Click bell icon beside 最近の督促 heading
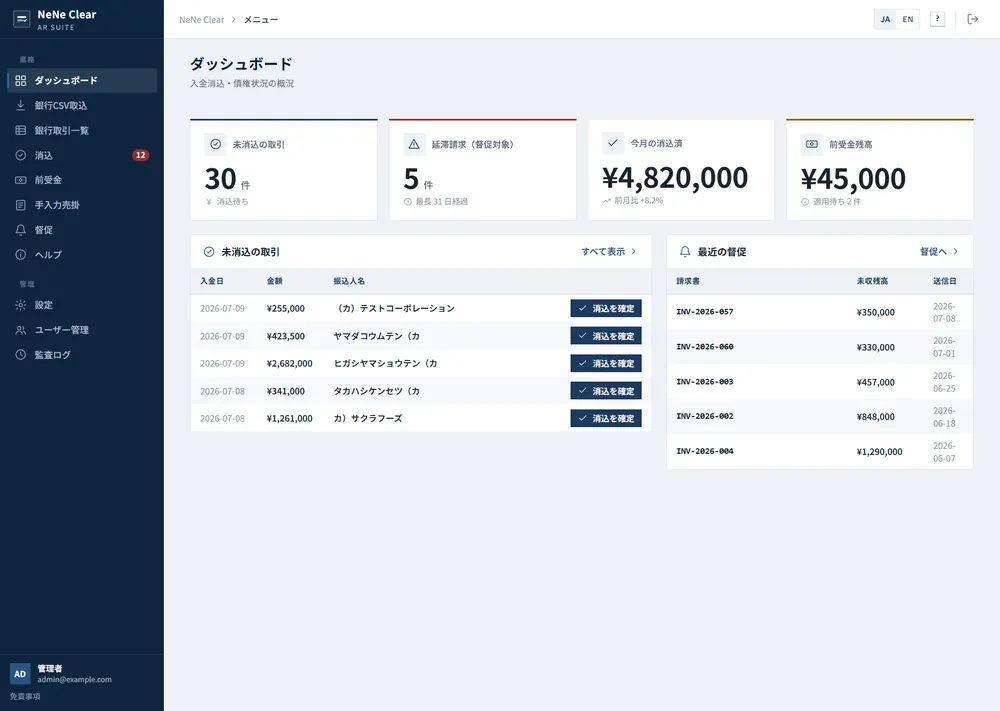1000x711 pixels. coord(685,252)
